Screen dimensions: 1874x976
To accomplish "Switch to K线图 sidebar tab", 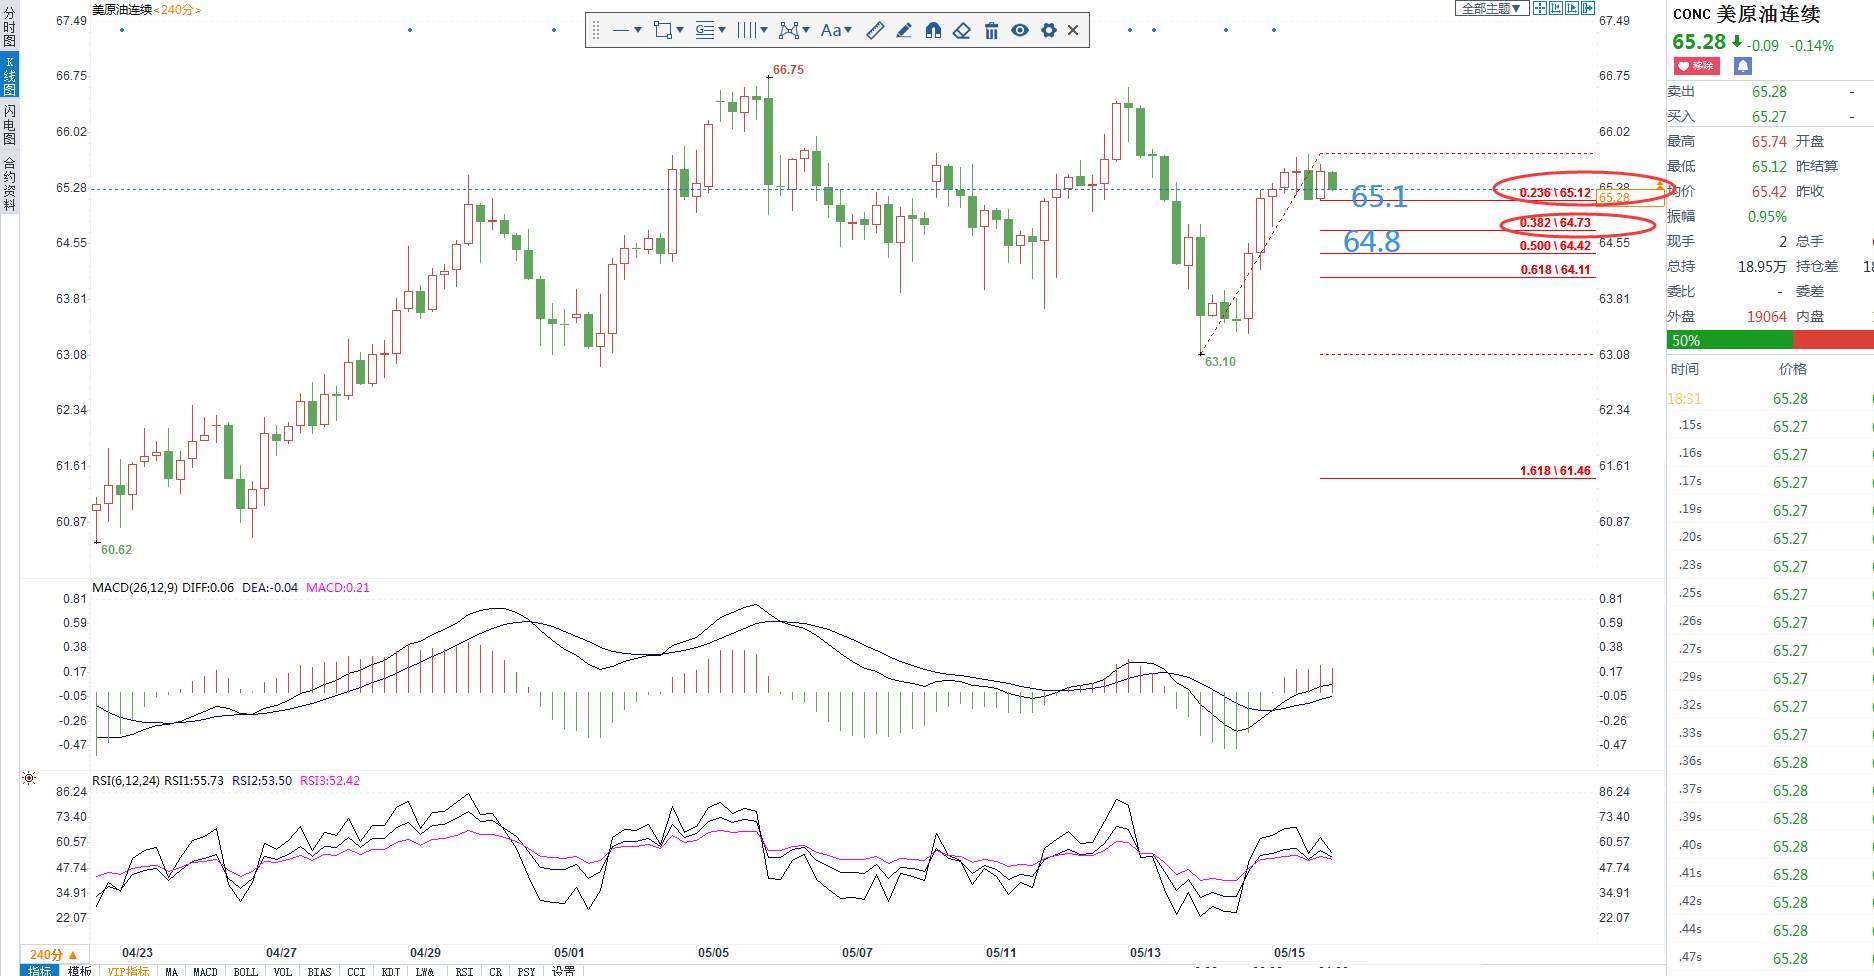I will click(x=10, y=76).
